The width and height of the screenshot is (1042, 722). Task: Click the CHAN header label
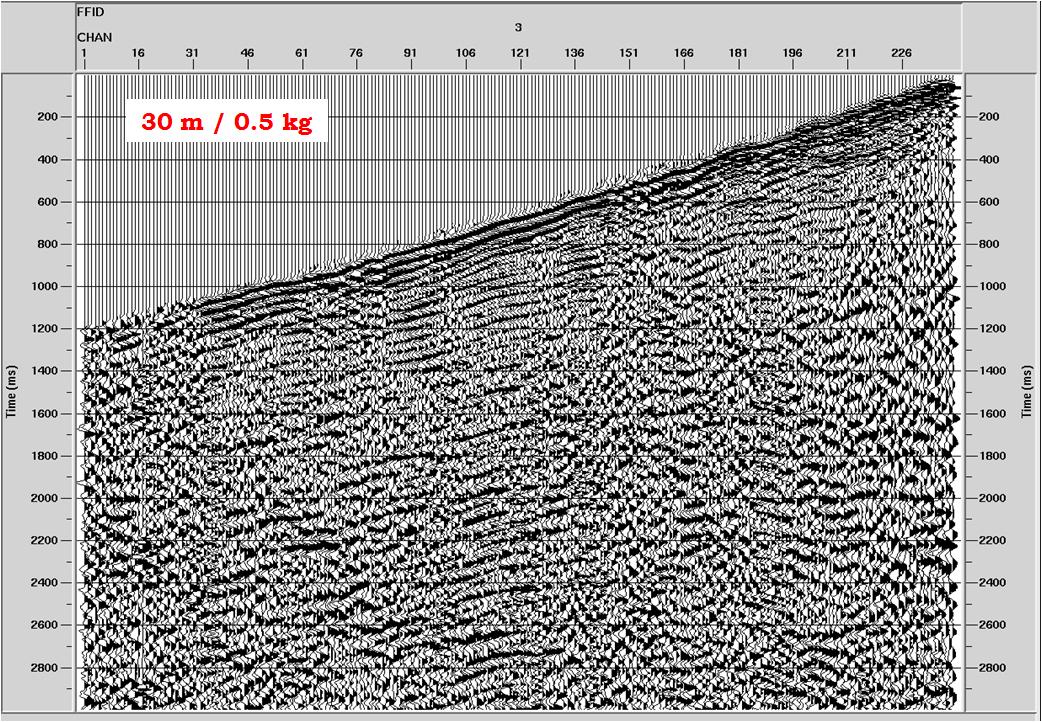(x=94, y=38)
